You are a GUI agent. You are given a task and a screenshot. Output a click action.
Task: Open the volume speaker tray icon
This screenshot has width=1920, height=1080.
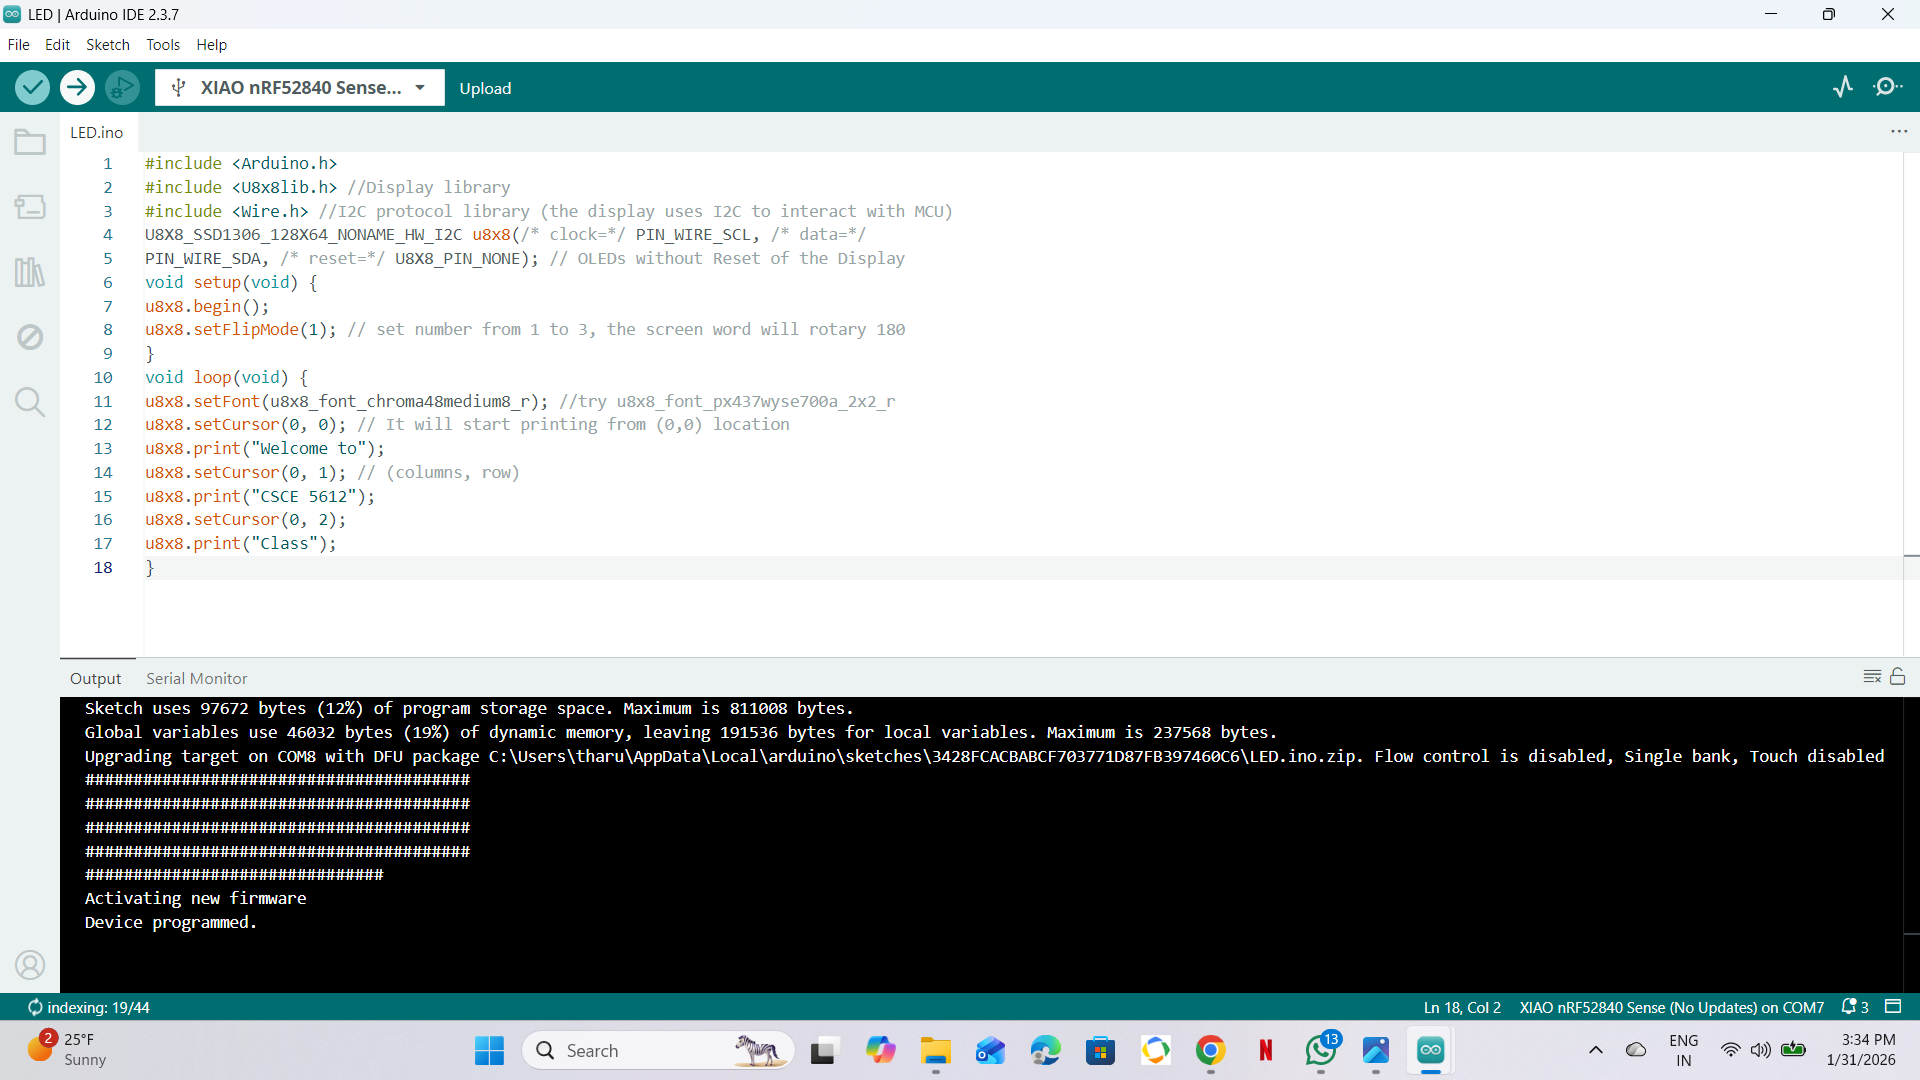[x=1761, y=1050]
